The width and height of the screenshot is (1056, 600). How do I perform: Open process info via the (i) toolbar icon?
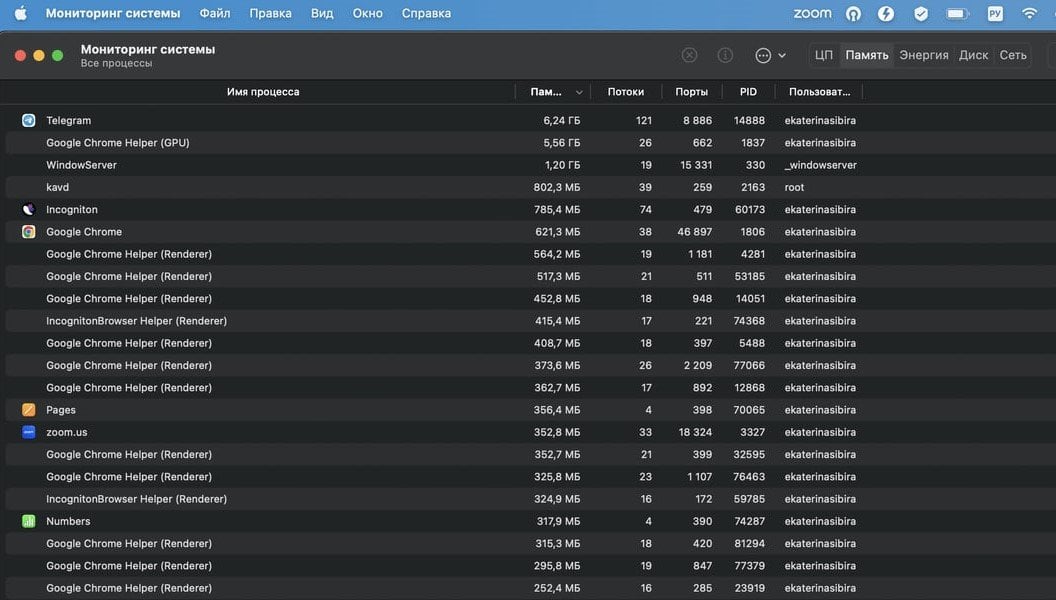[726, 56]
